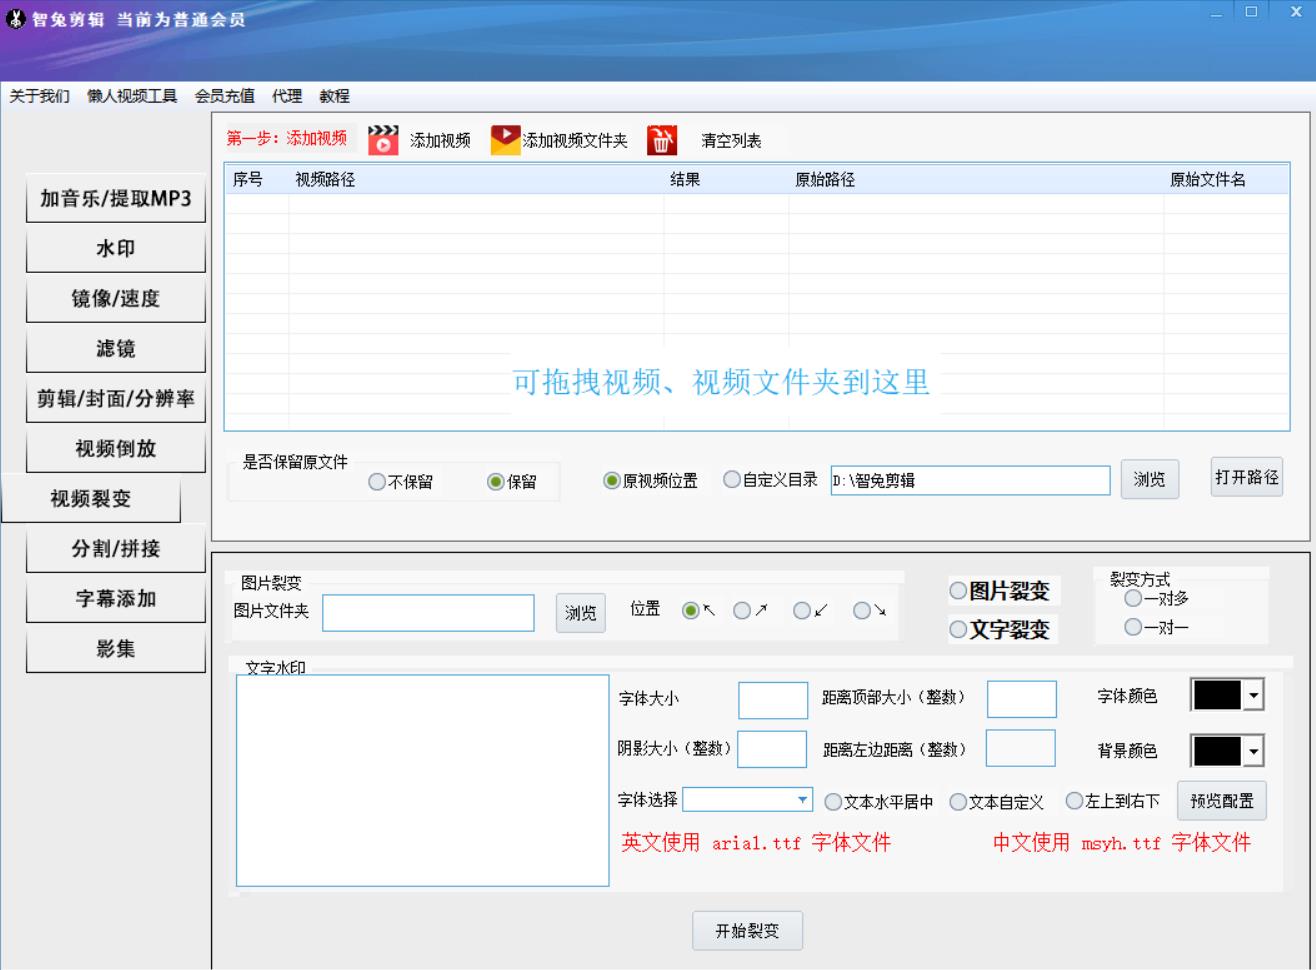Open the 字体颜色 dropdown arrow
The width and height of the screenshot is (1316, 970).
[x=1253, y=696]
